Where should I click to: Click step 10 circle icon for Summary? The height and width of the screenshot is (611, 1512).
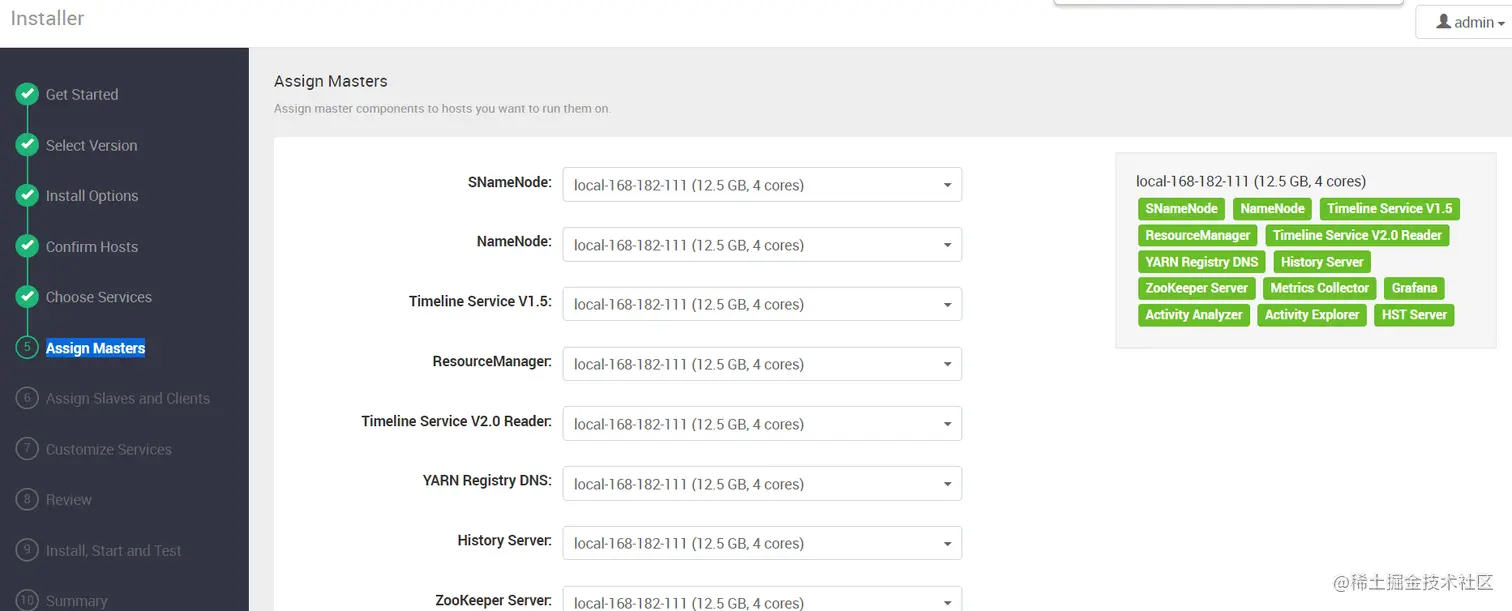click(x=27, y=600)
